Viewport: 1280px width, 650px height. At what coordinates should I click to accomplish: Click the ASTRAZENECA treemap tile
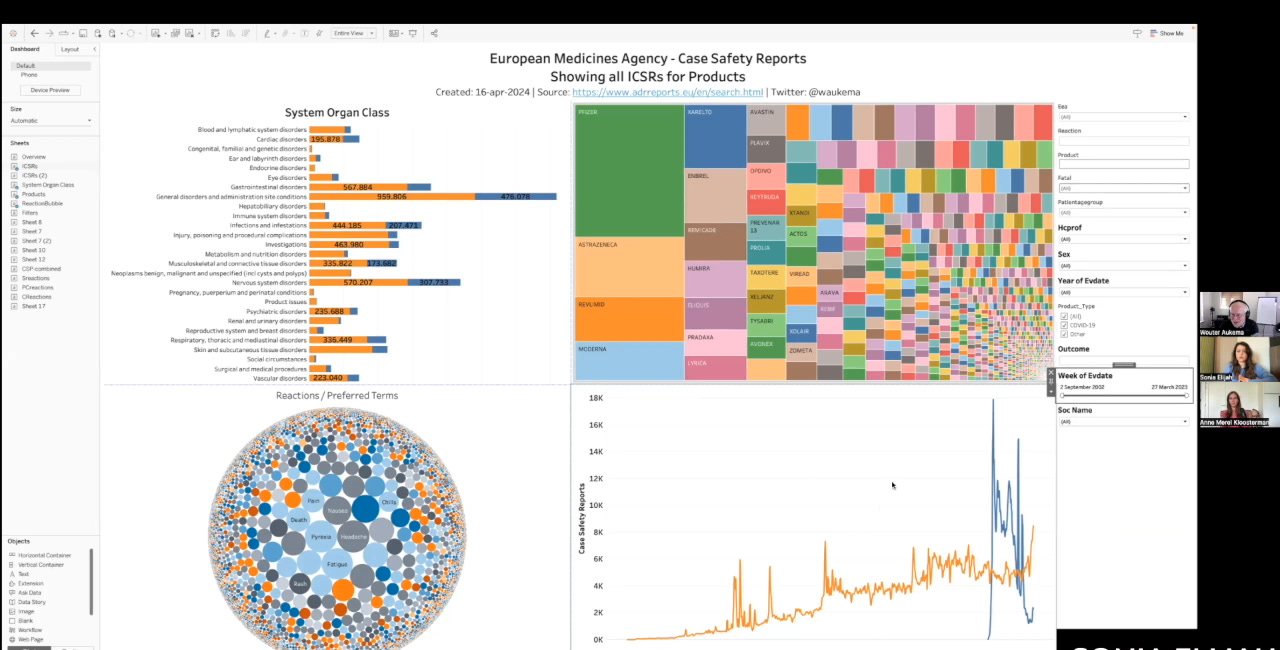(x=630, y=266)
